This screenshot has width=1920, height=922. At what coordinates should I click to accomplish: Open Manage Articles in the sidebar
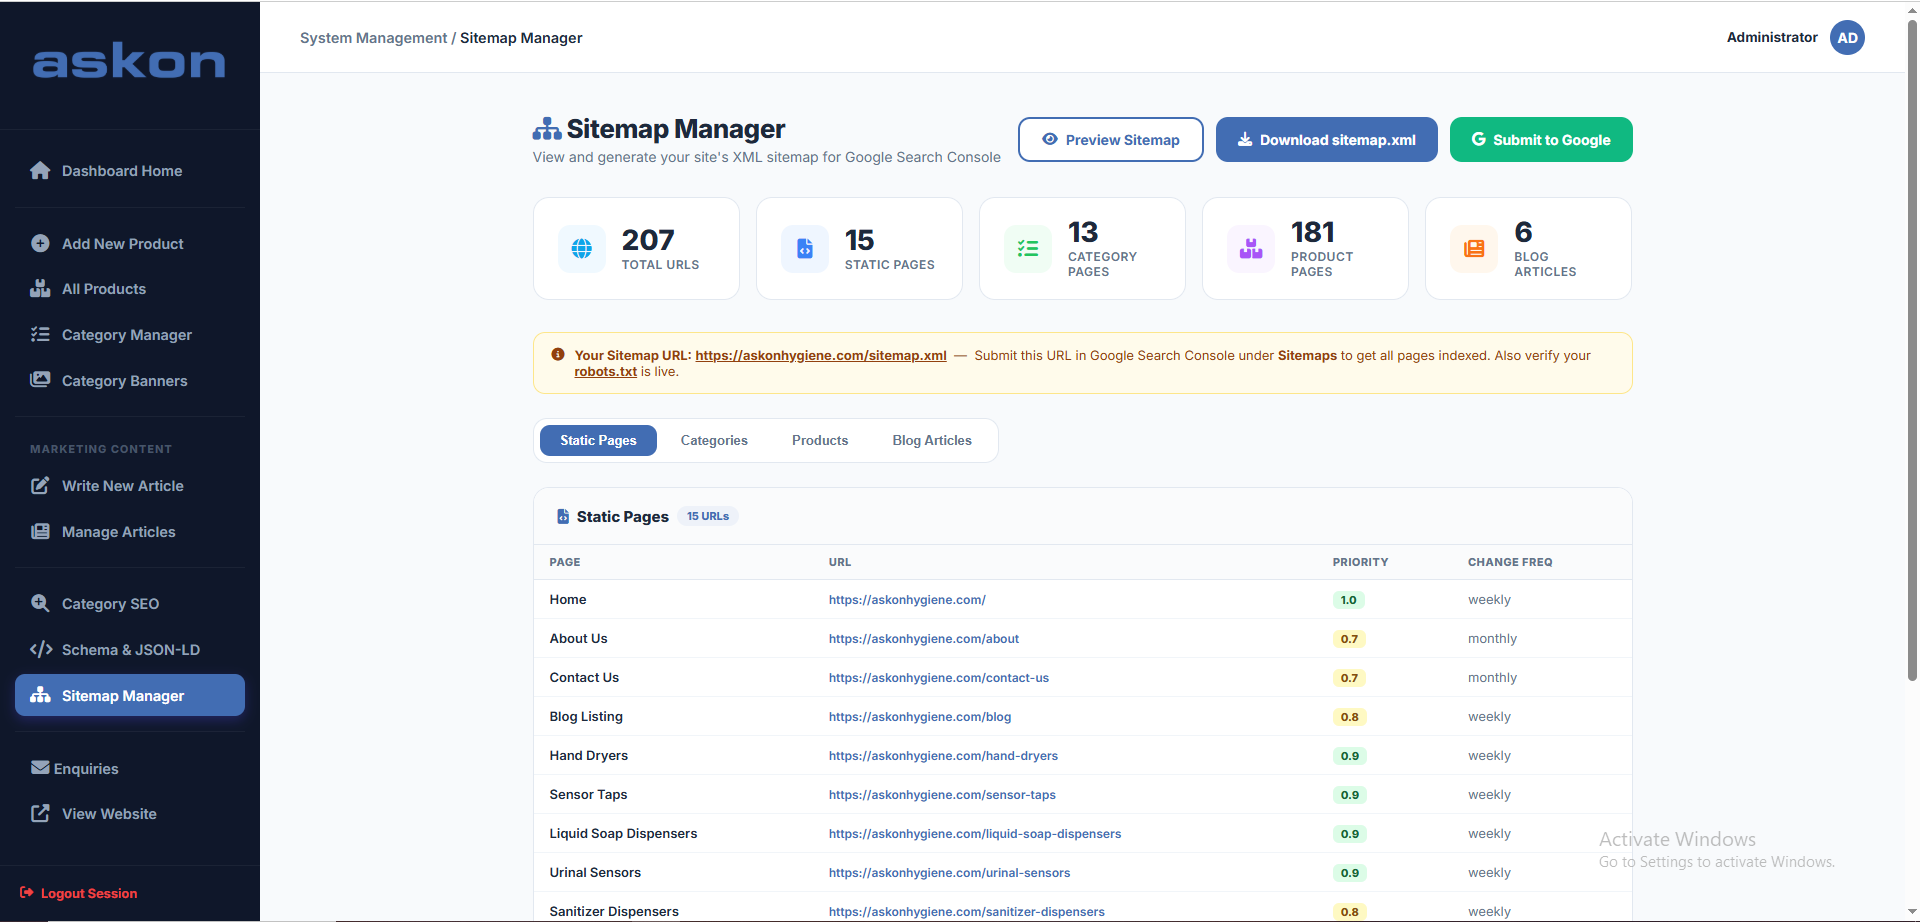point(130,532)
